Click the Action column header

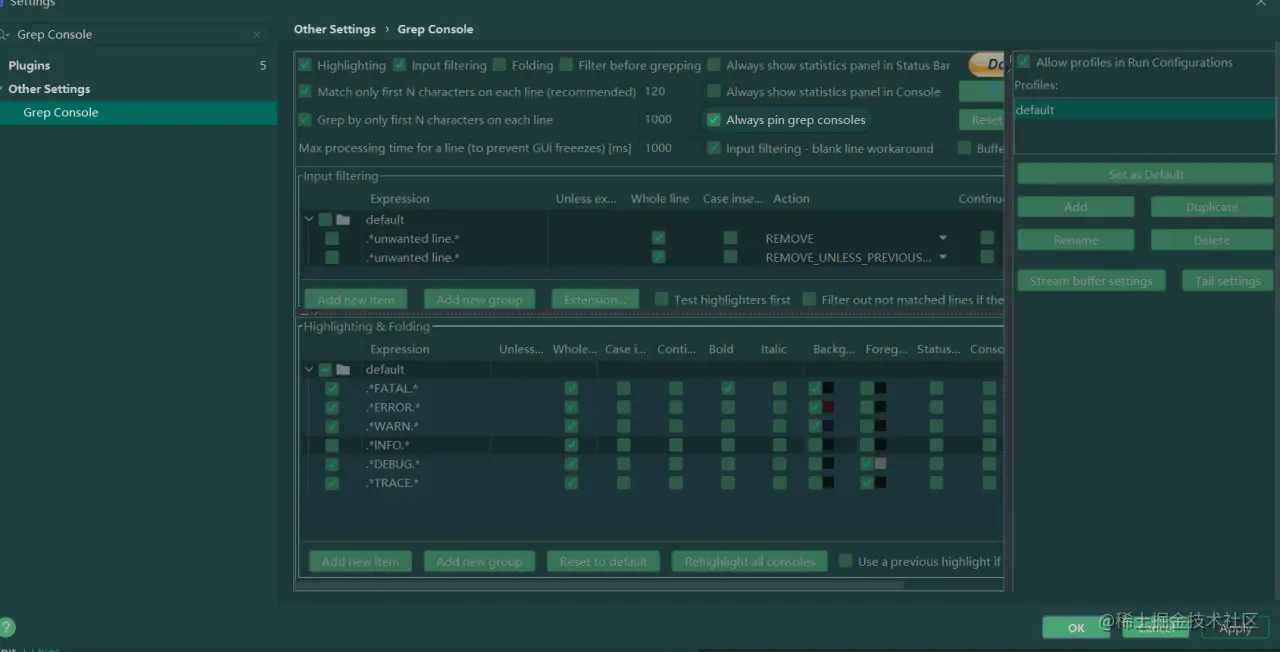click(x=791, y=199)
